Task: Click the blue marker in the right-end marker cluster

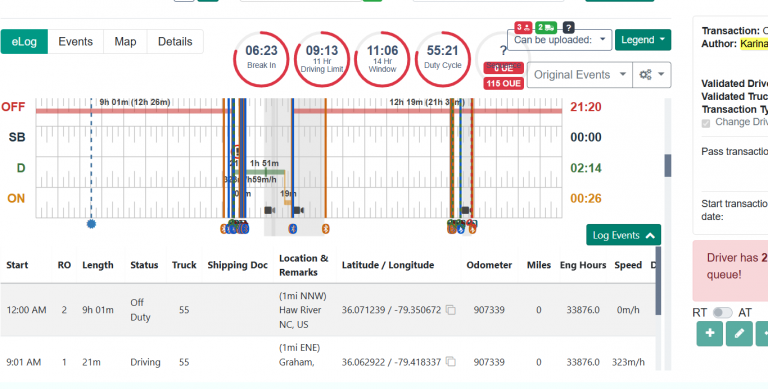Action: (460, 229)
